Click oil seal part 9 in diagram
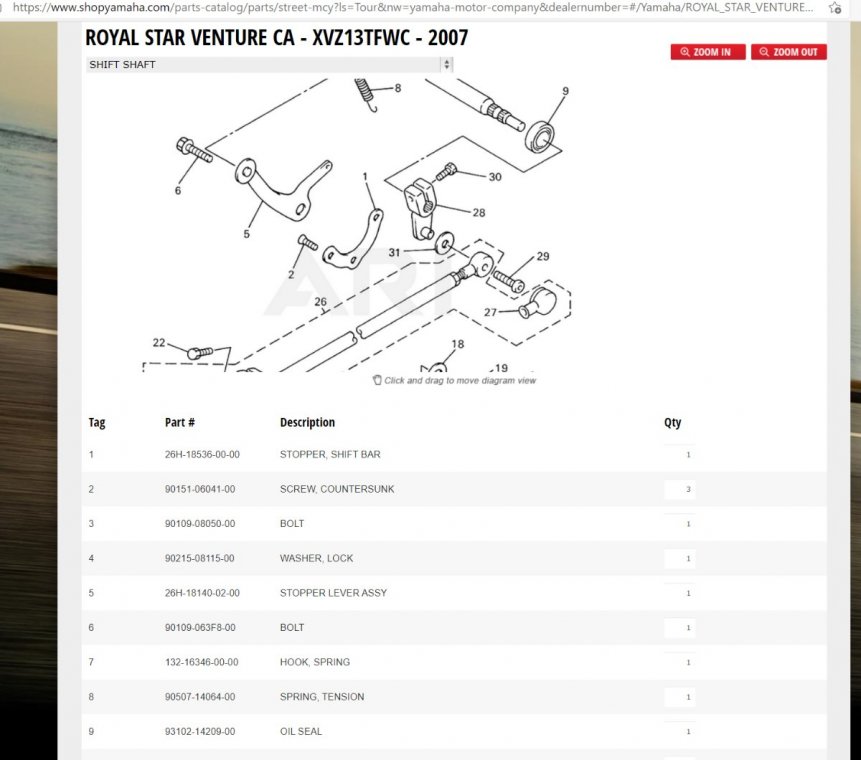 543,134
